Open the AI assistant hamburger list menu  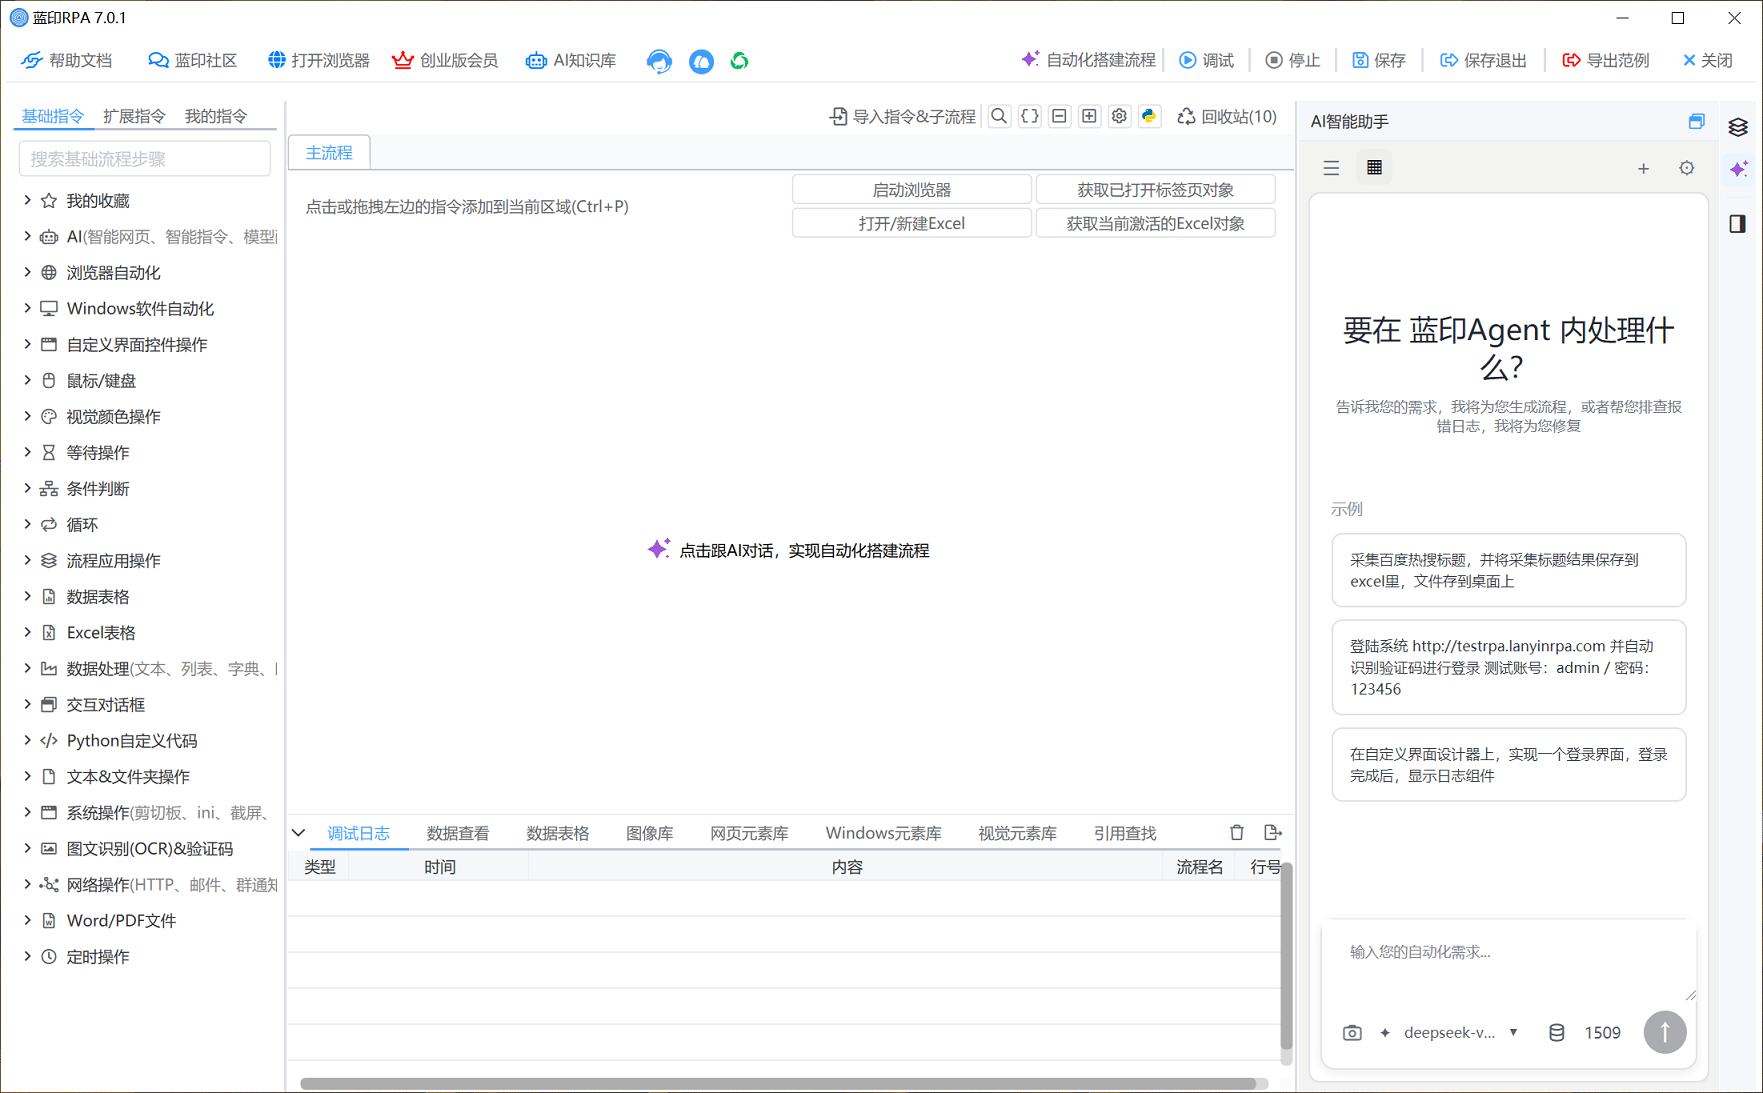(1331, 168)
